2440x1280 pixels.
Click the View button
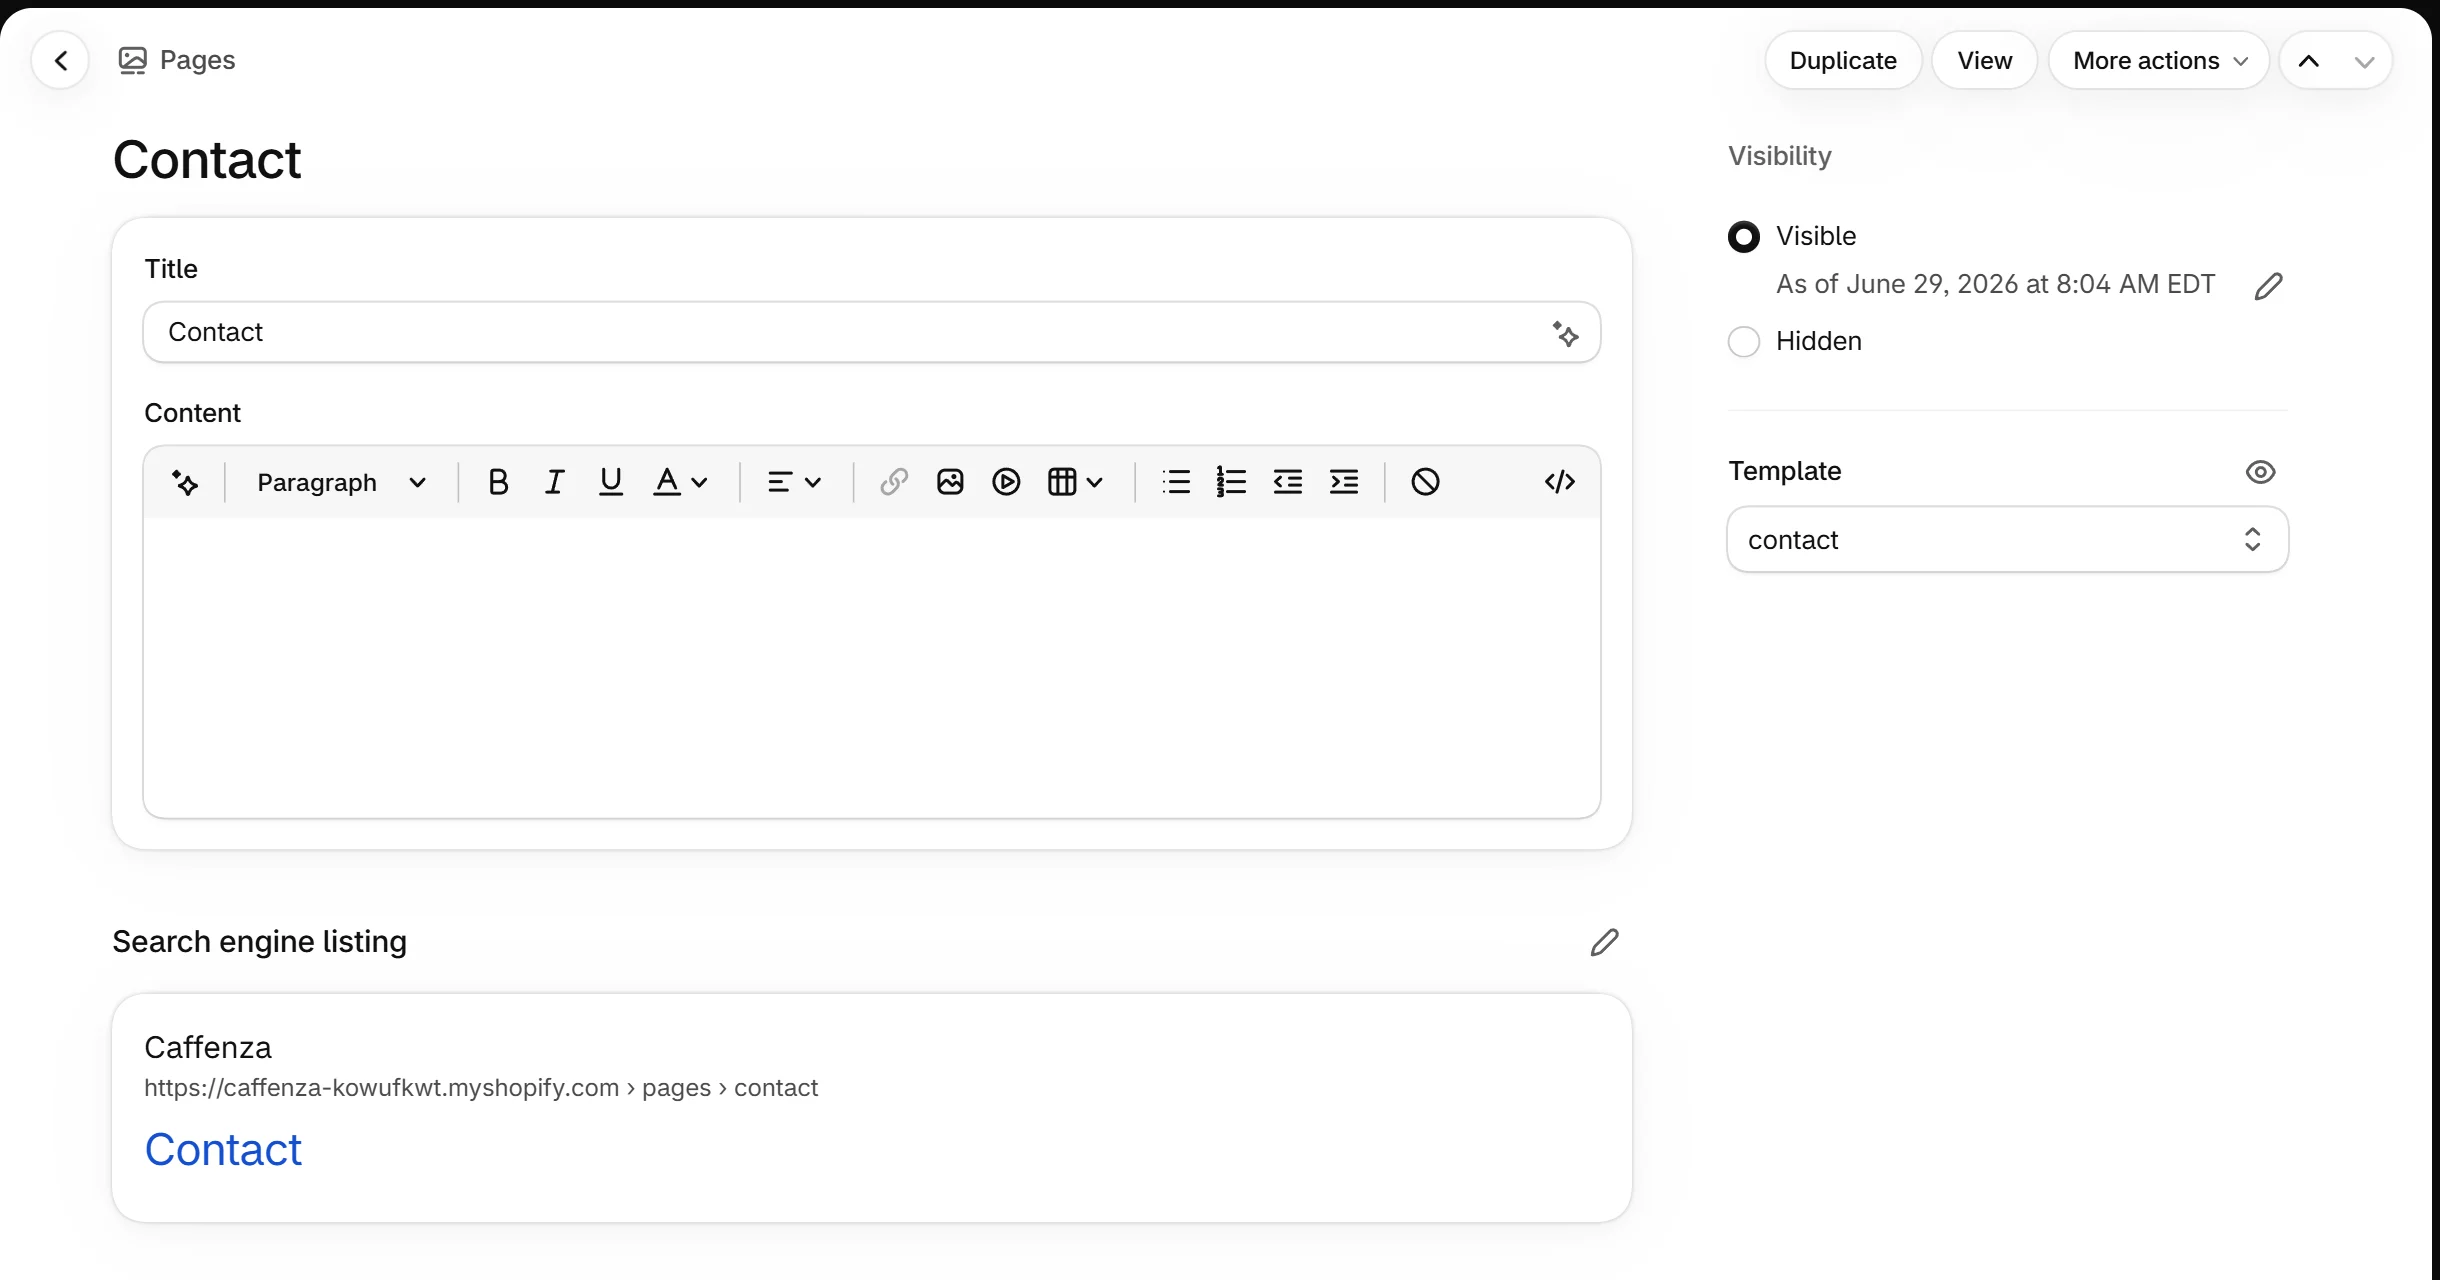pyautogui.click(x=1985, y=61)
